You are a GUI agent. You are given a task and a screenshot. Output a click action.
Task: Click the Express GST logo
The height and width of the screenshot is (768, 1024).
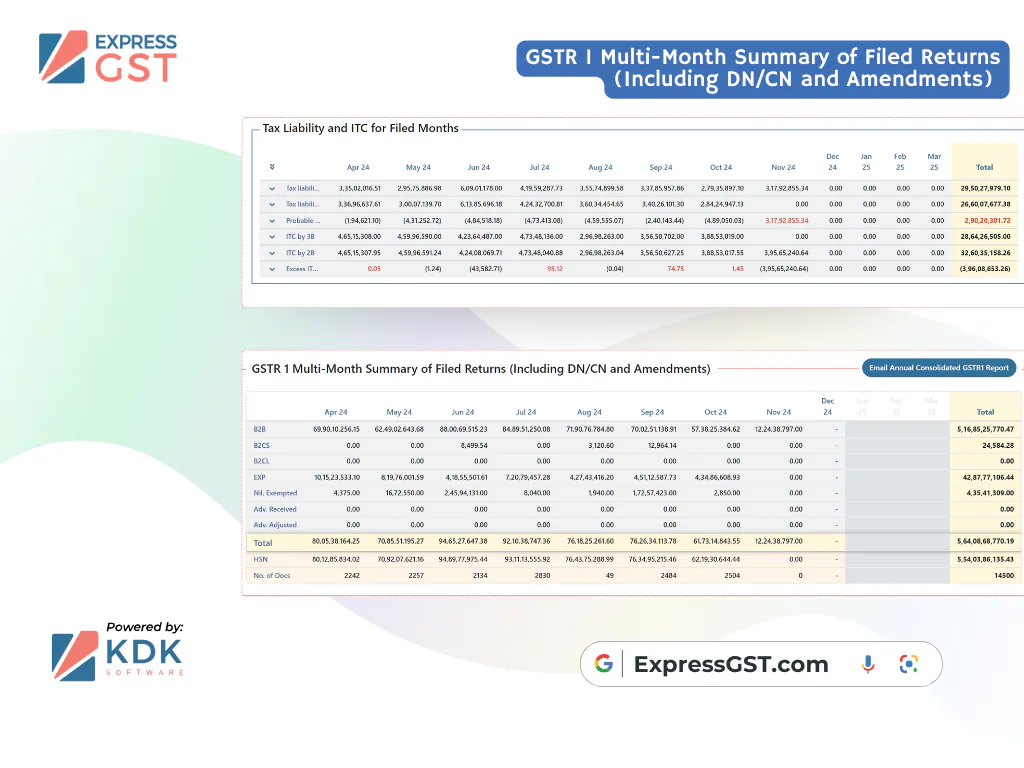coord(108,57)
